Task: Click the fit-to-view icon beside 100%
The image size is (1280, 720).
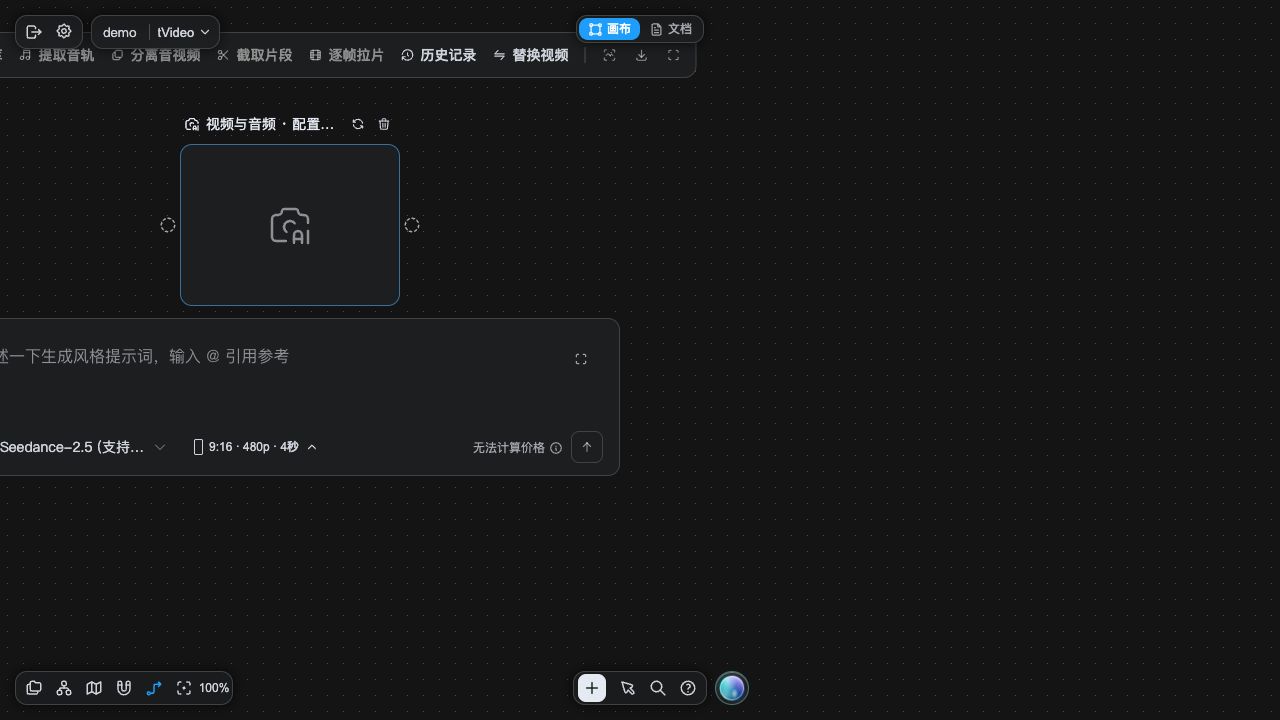Action: point(184,688)
